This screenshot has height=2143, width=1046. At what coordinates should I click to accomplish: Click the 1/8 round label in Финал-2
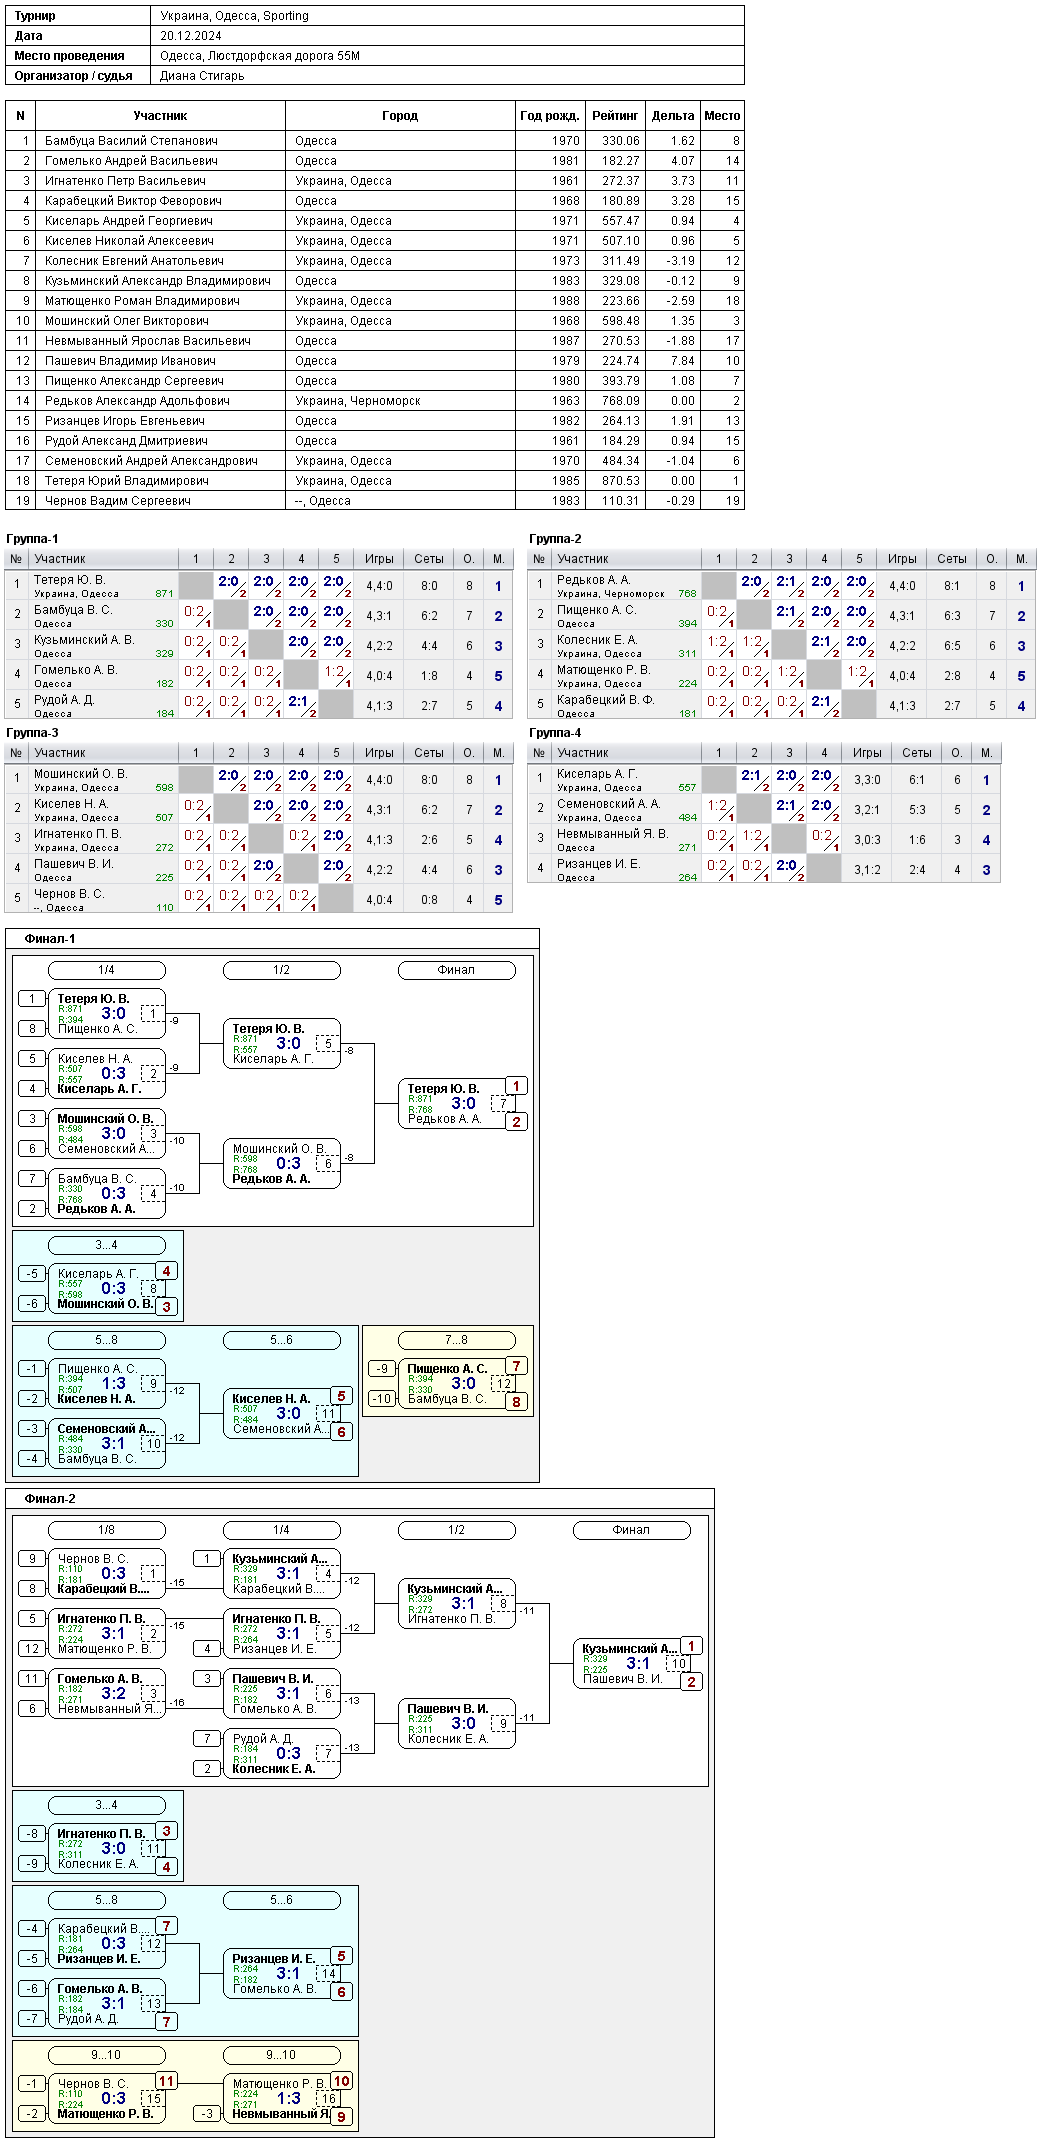click(x=106, y=1530)
